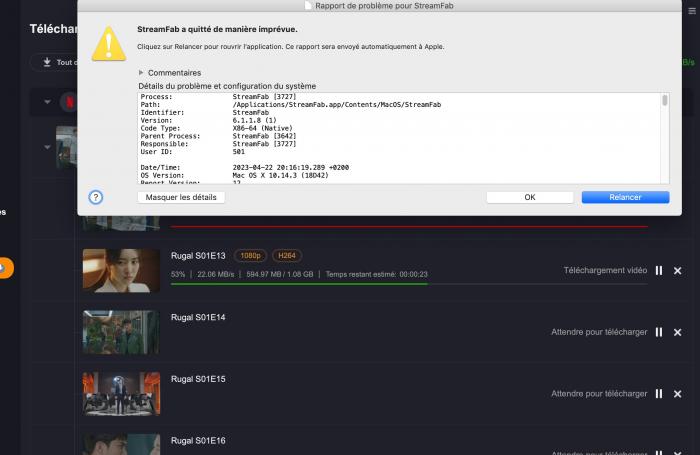Click the red progress bar below the dialog
The width and height of the screenshot is (700, 455).
point(409,226)
